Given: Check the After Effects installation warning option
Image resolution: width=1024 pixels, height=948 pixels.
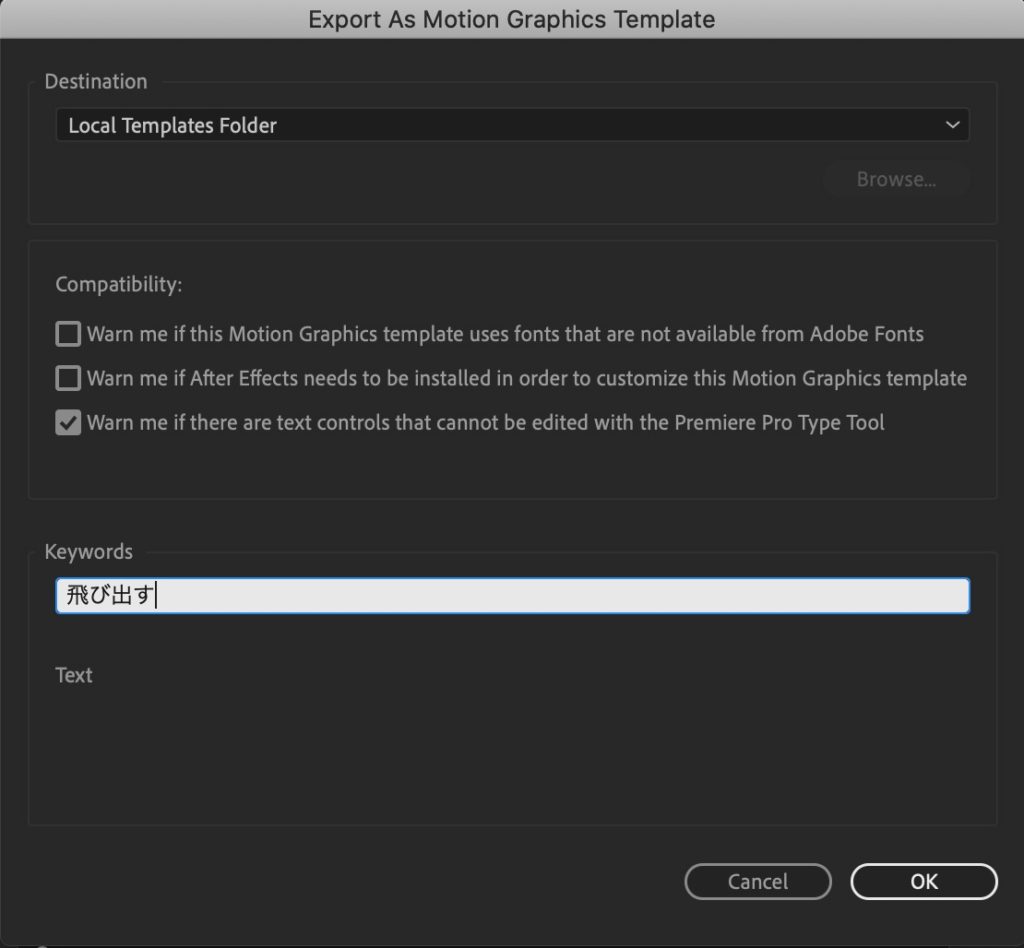Looking at the screenshot, I should [x=67, y=378].
